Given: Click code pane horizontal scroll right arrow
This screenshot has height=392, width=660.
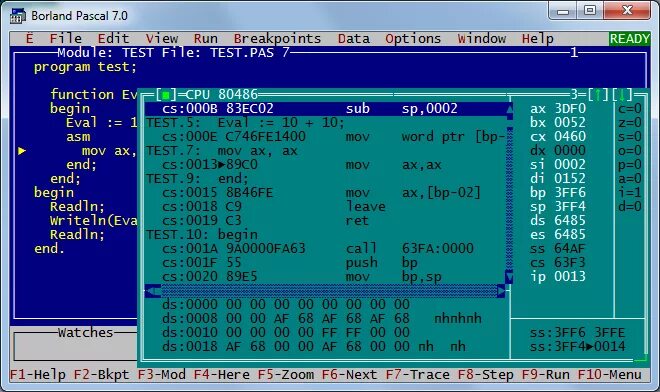Looking at the screenshot, I should [x=501, y=291].
